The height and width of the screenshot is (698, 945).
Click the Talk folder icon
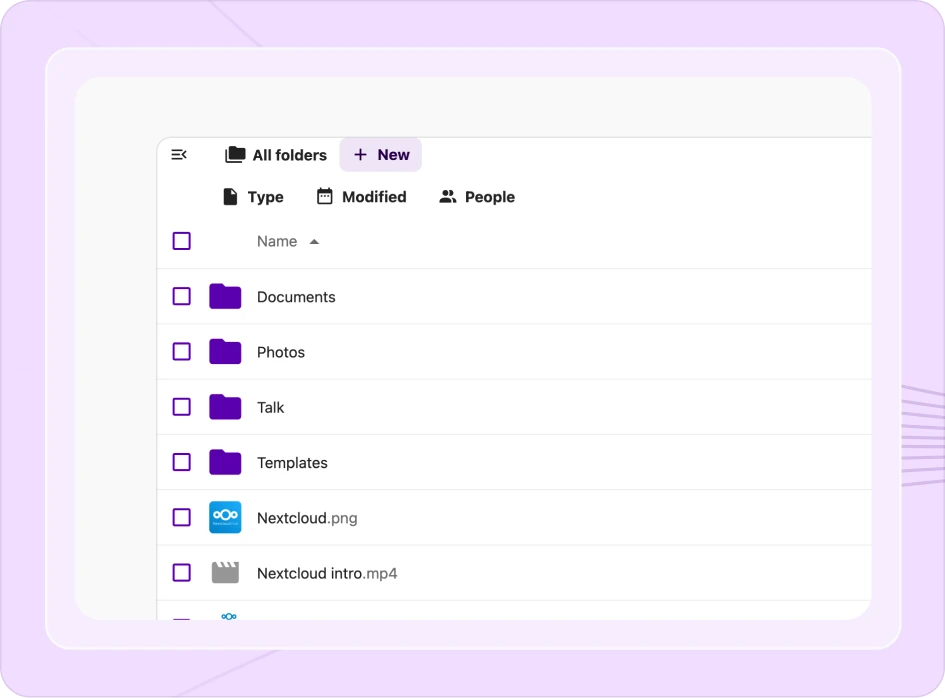click(x=225, y=407)
